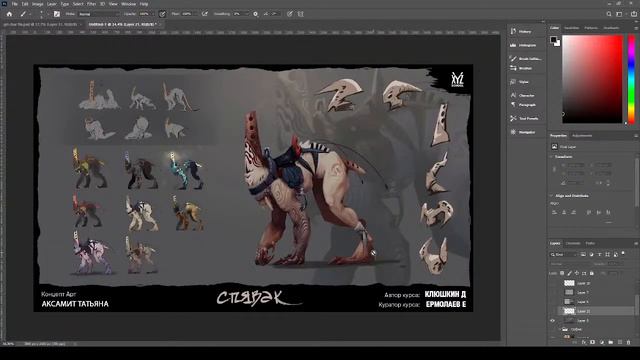This screenshot has width=640, height=360.
Task: Toggle the layer filtering switch
Action: tap(623, 254)
